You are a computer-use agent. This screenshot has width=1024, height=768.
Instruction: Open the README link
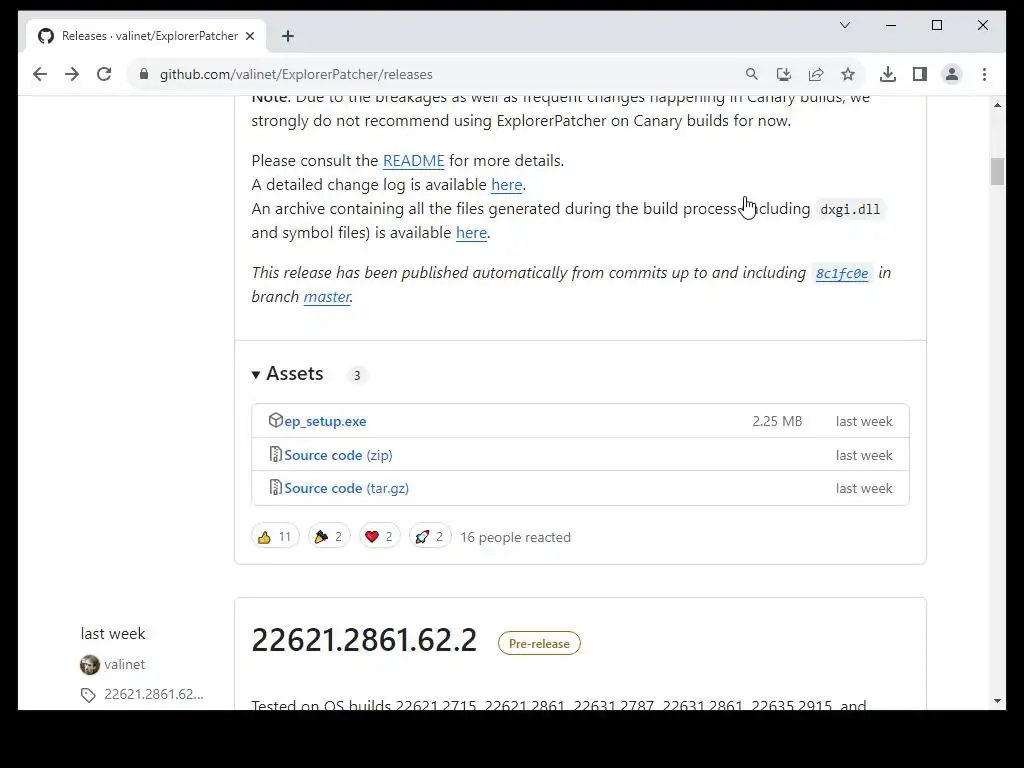(x=413, y=161)
